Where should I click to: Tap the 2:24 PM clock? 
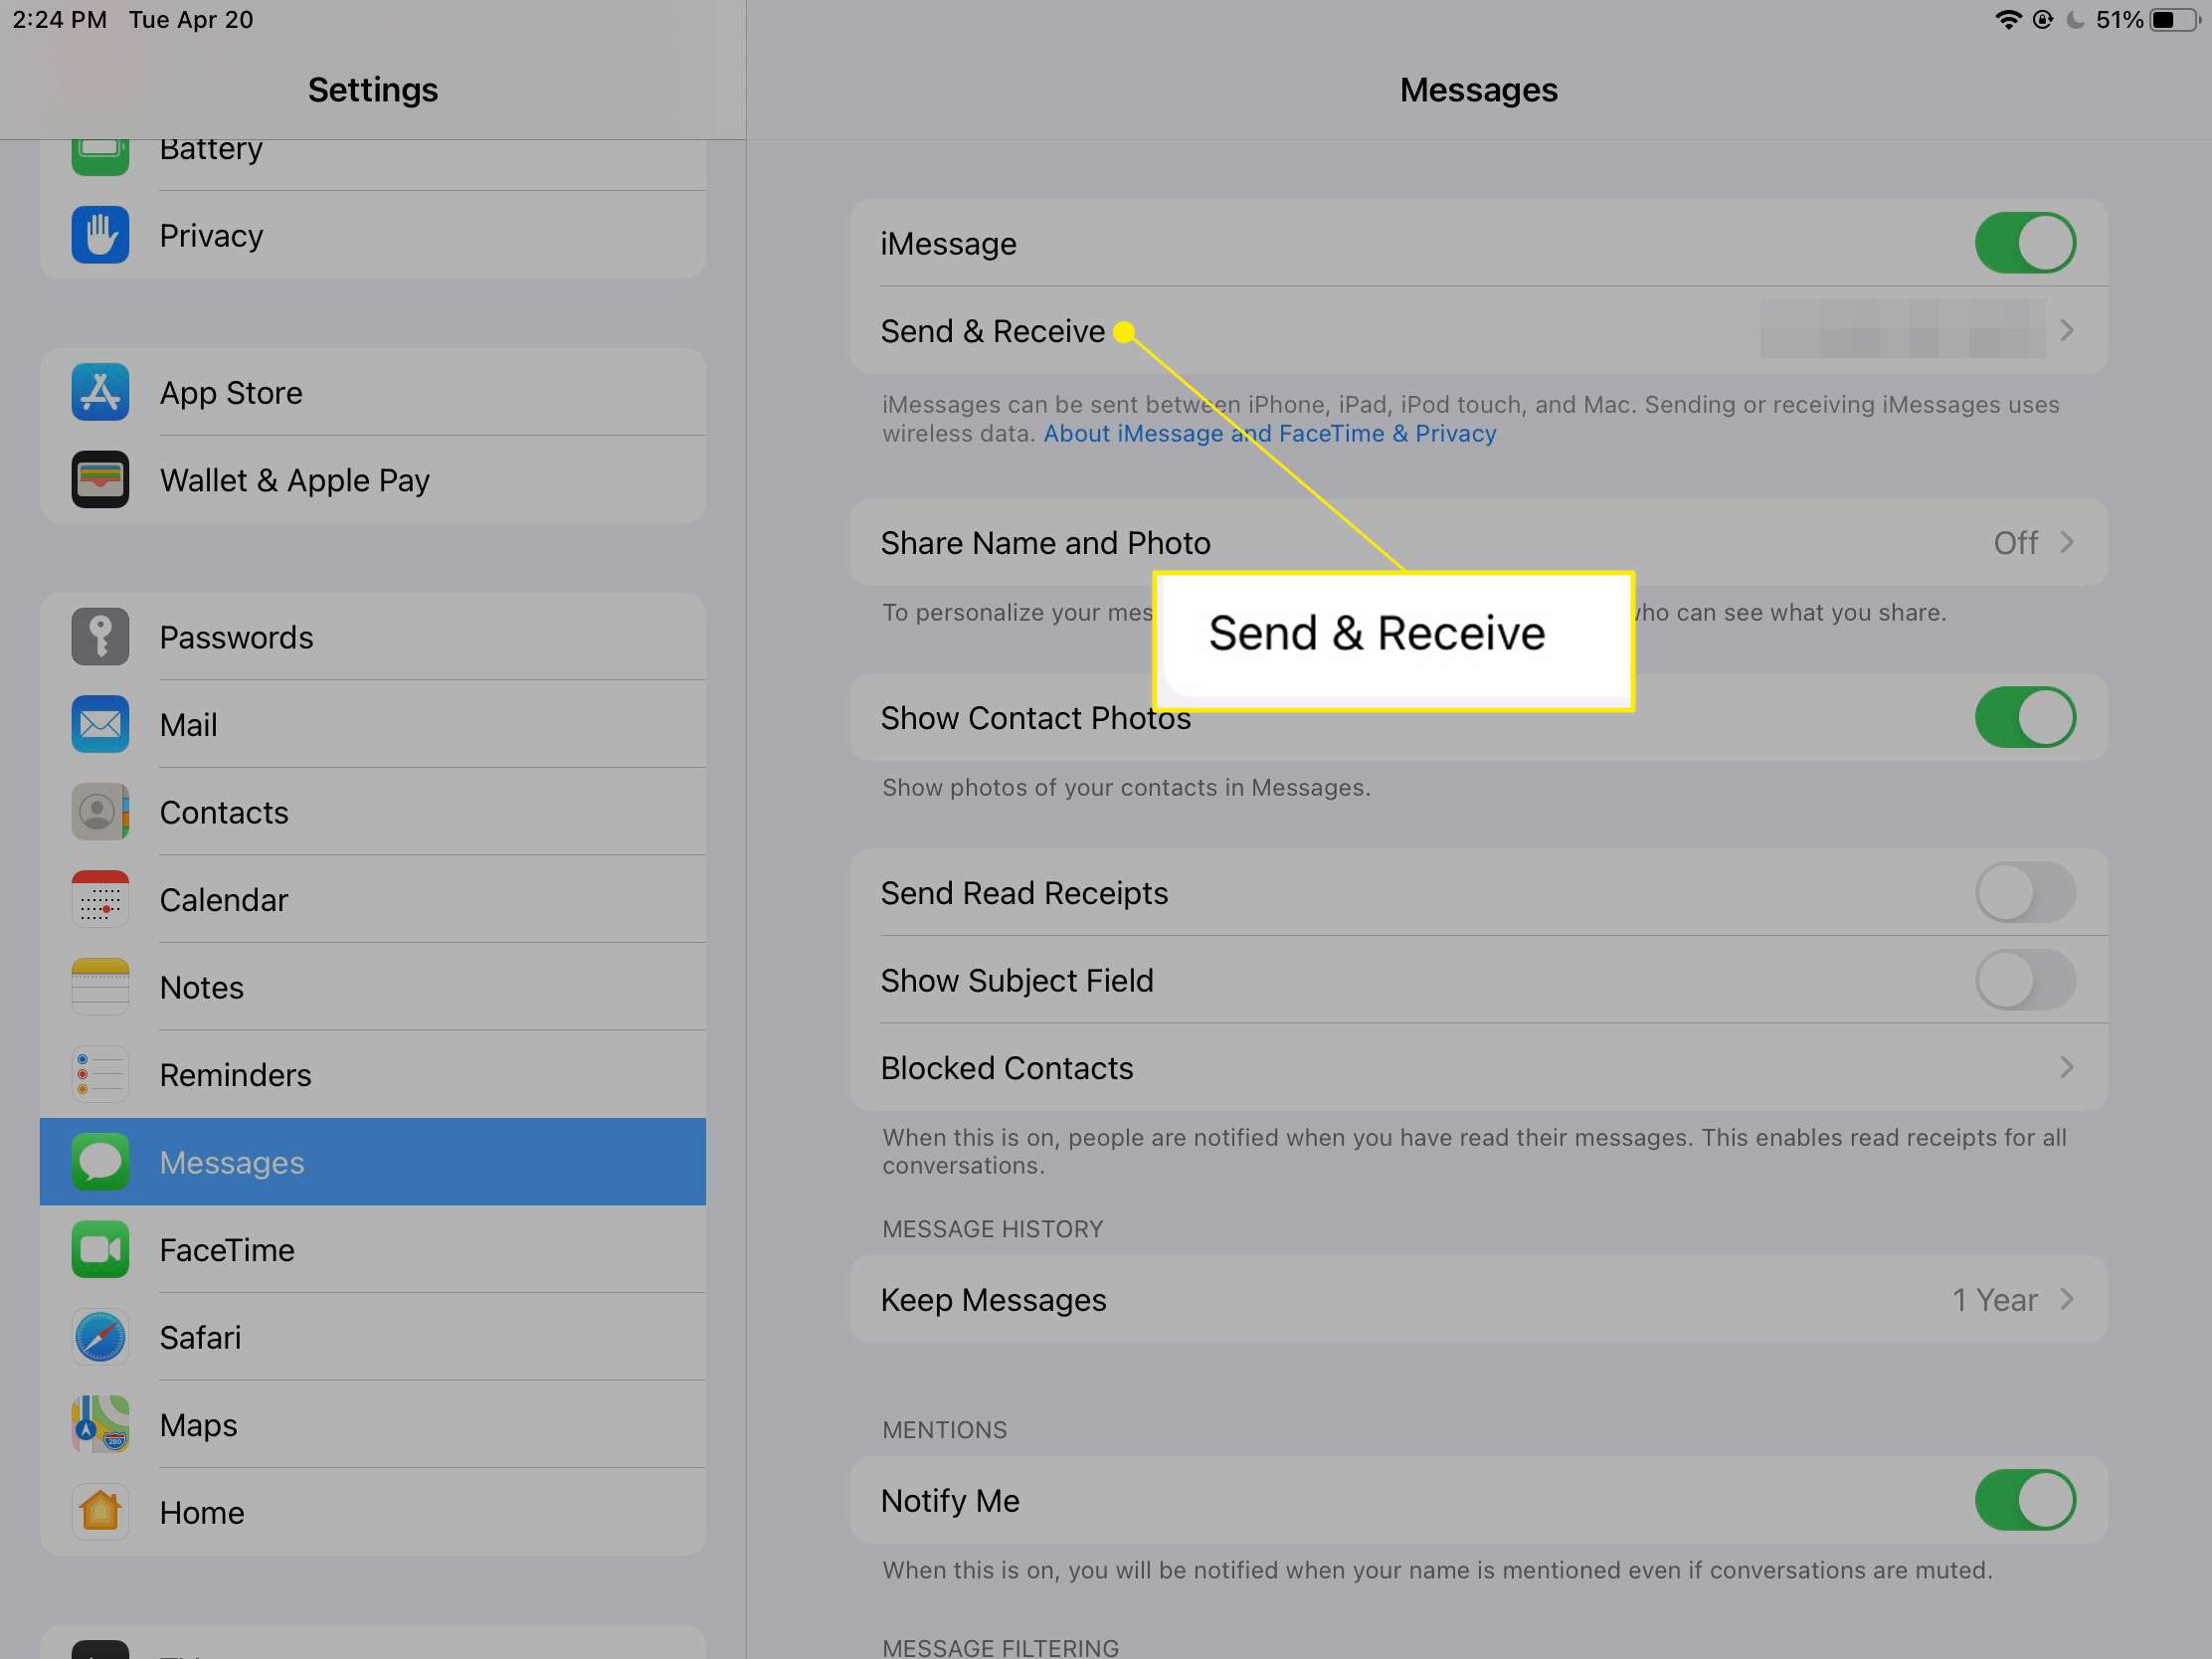pyautogui.click(x=59, y=20)
